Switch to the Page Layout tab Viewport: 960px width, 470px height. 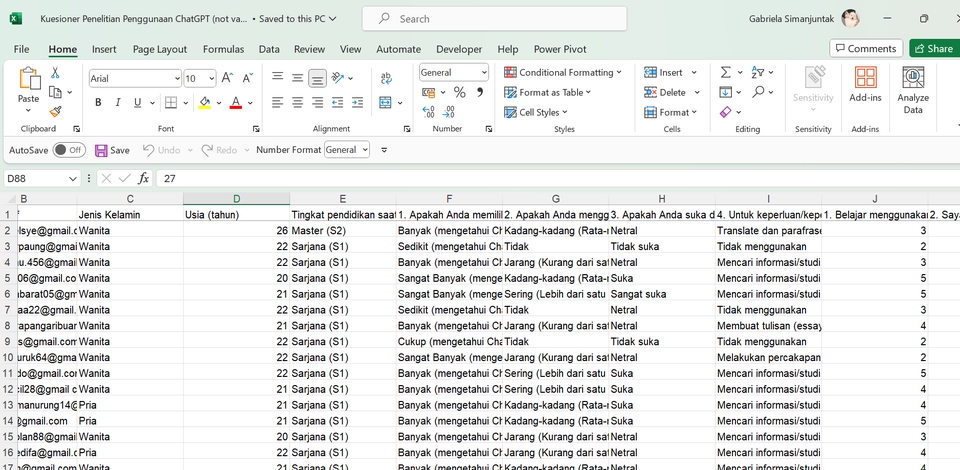(x=160, y=49)
